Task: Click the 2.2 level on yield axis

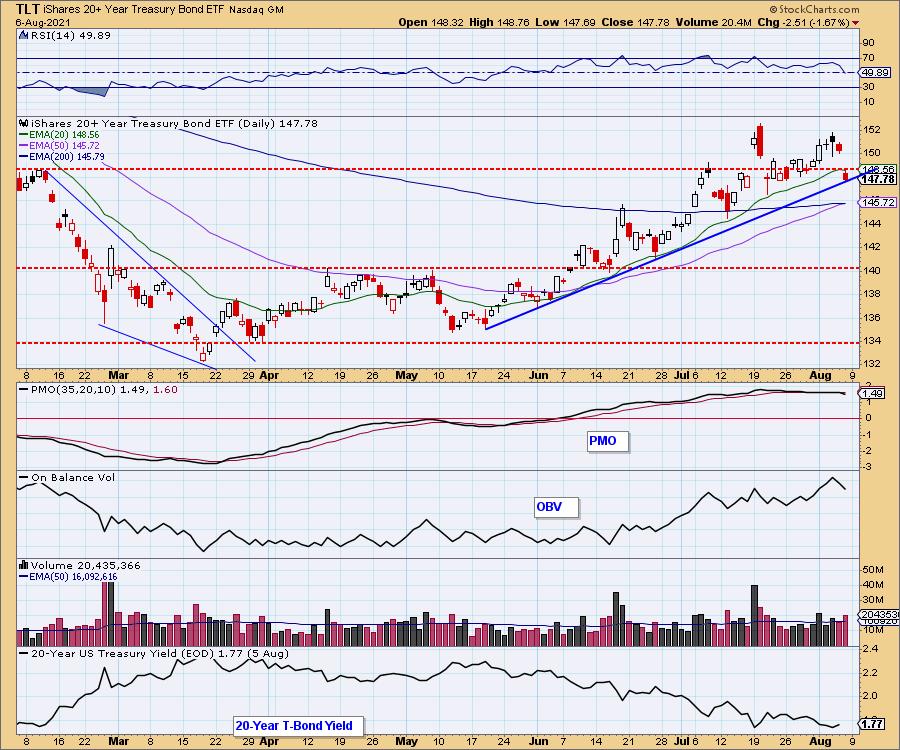Action: click(x=870, y=672)
